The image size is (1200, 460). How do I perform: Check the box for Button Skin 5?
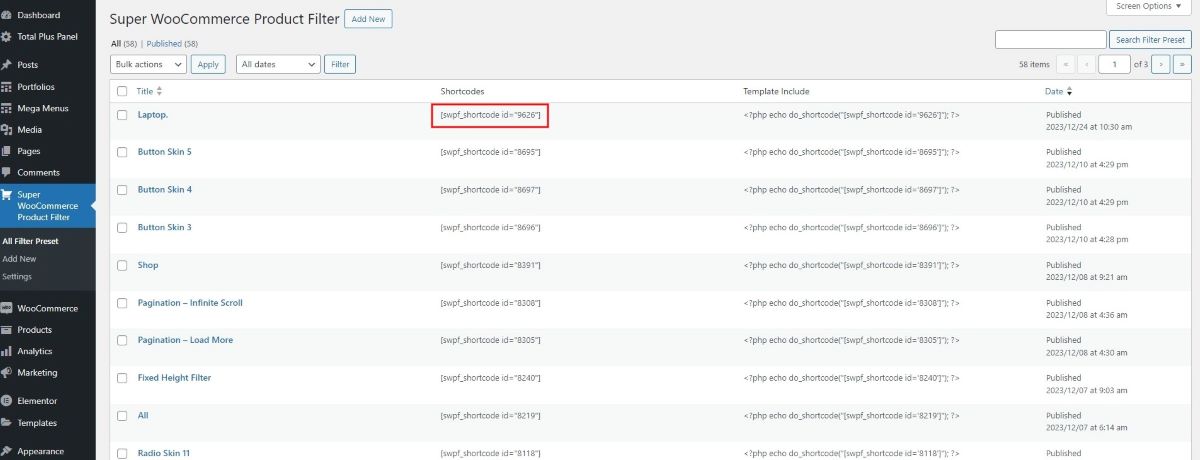pyautogui.click(x=122, y=152)
